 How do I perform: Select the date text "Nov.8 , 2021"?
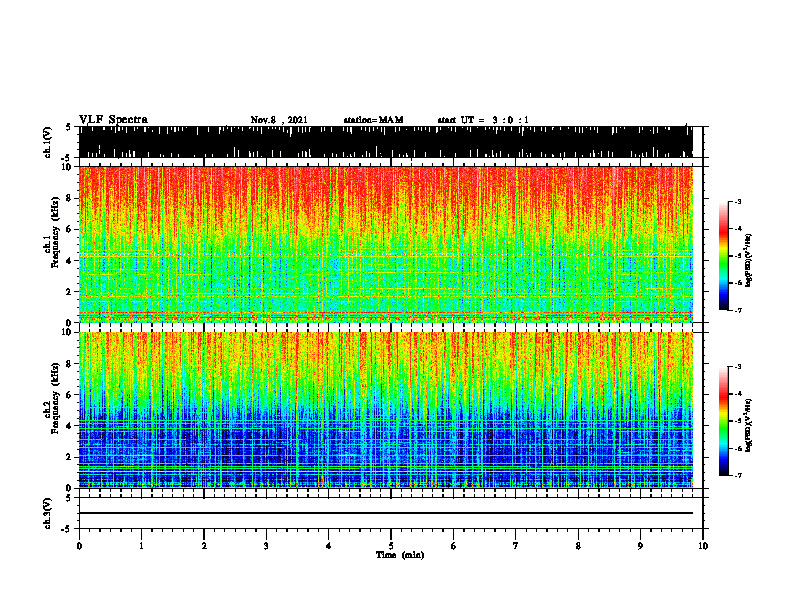[x=279, y=120]
